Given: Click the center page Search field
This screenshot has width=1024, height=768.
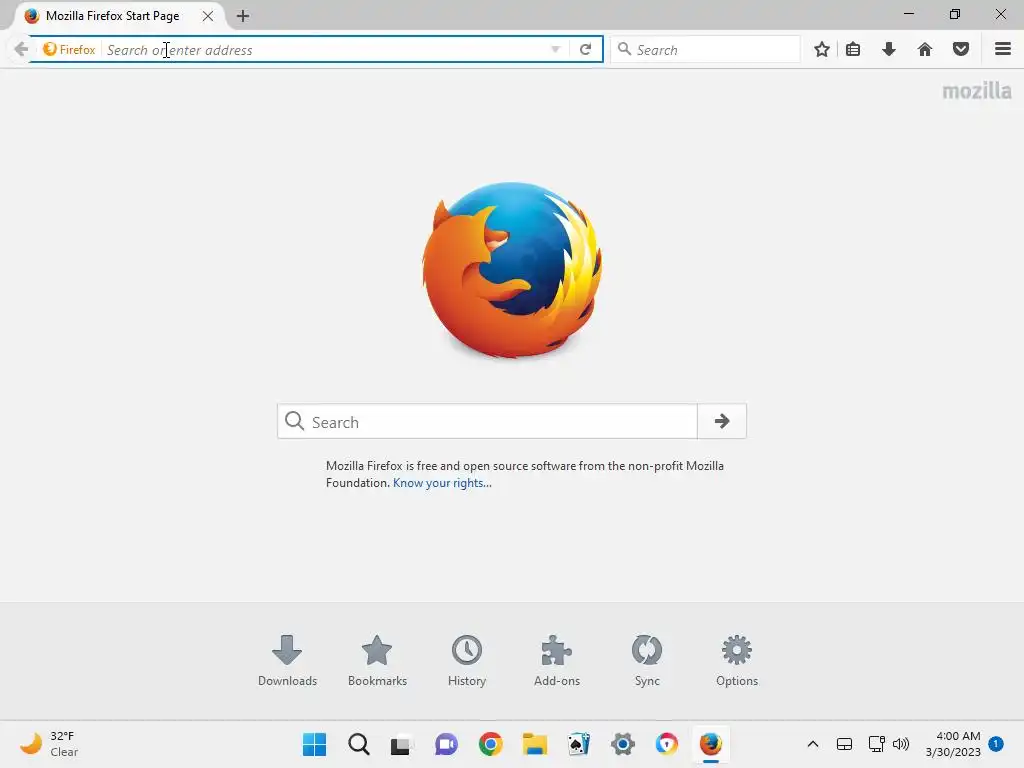Looking at the screenshot, I should coord(487,421).
